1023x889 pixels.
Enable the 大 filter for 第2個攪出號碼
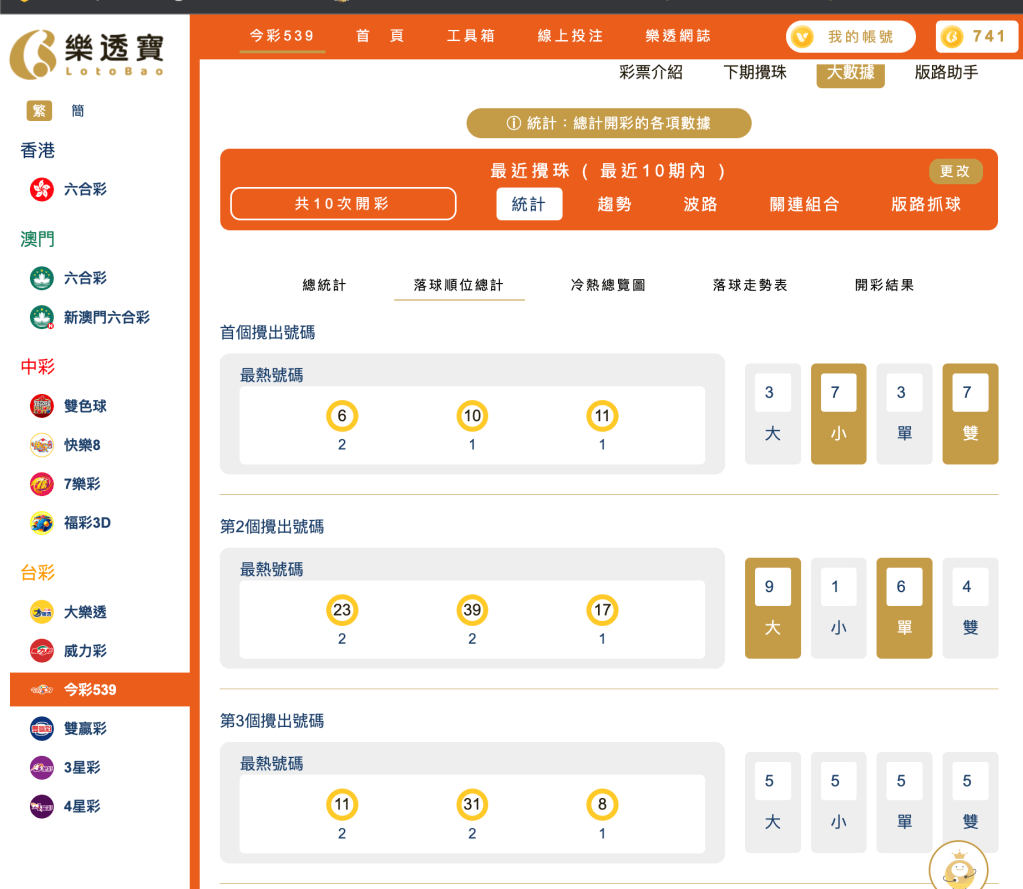pos(772,607)
